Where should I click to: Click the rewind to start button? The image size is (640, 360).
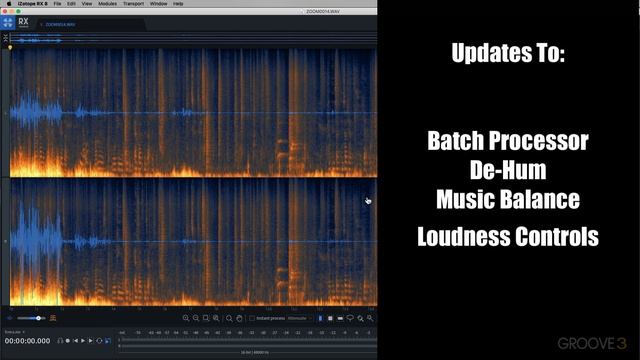[76, 340]
